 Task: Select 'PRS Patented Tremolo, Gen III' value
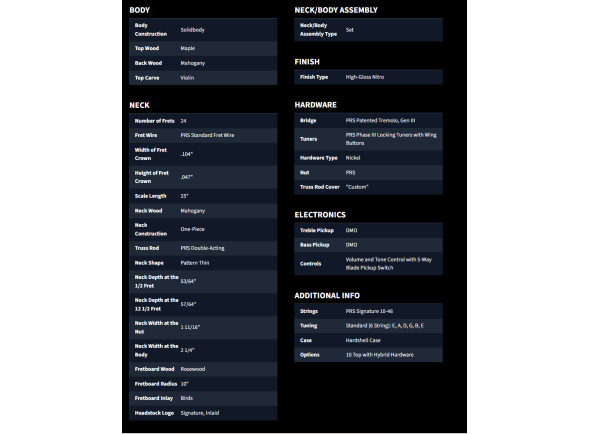[x=380, y=120]
